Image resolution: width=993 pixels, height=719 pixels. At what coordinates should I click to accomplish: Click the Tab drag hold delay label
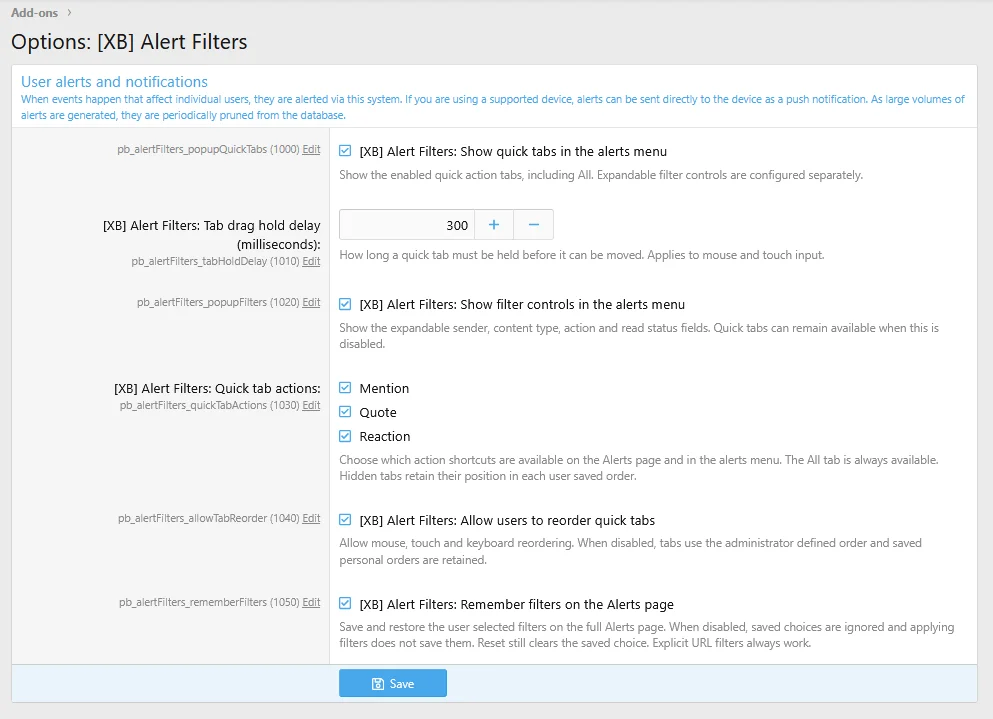pos(212,234)
